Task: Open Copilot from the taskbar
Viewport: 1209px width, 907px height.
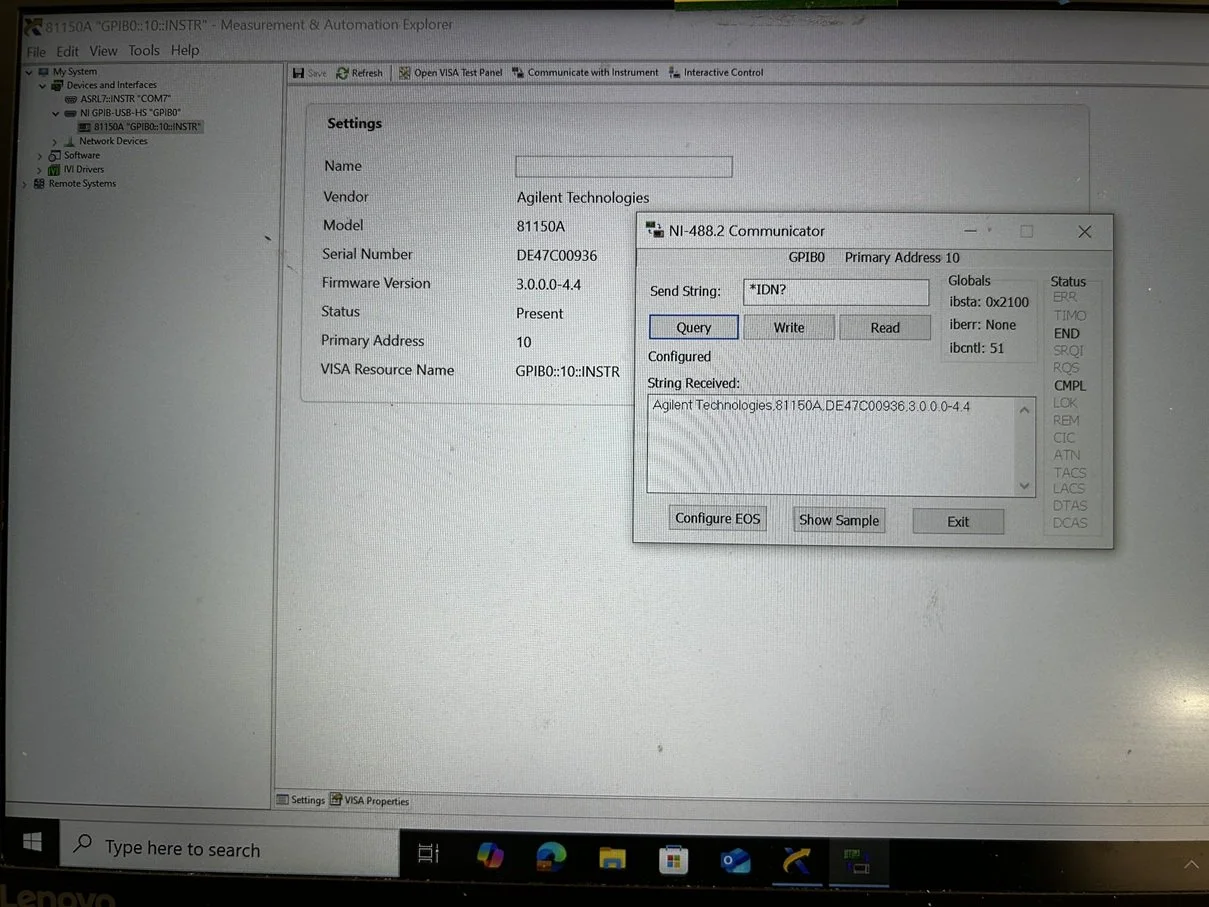Action: (x=490, y=855)
